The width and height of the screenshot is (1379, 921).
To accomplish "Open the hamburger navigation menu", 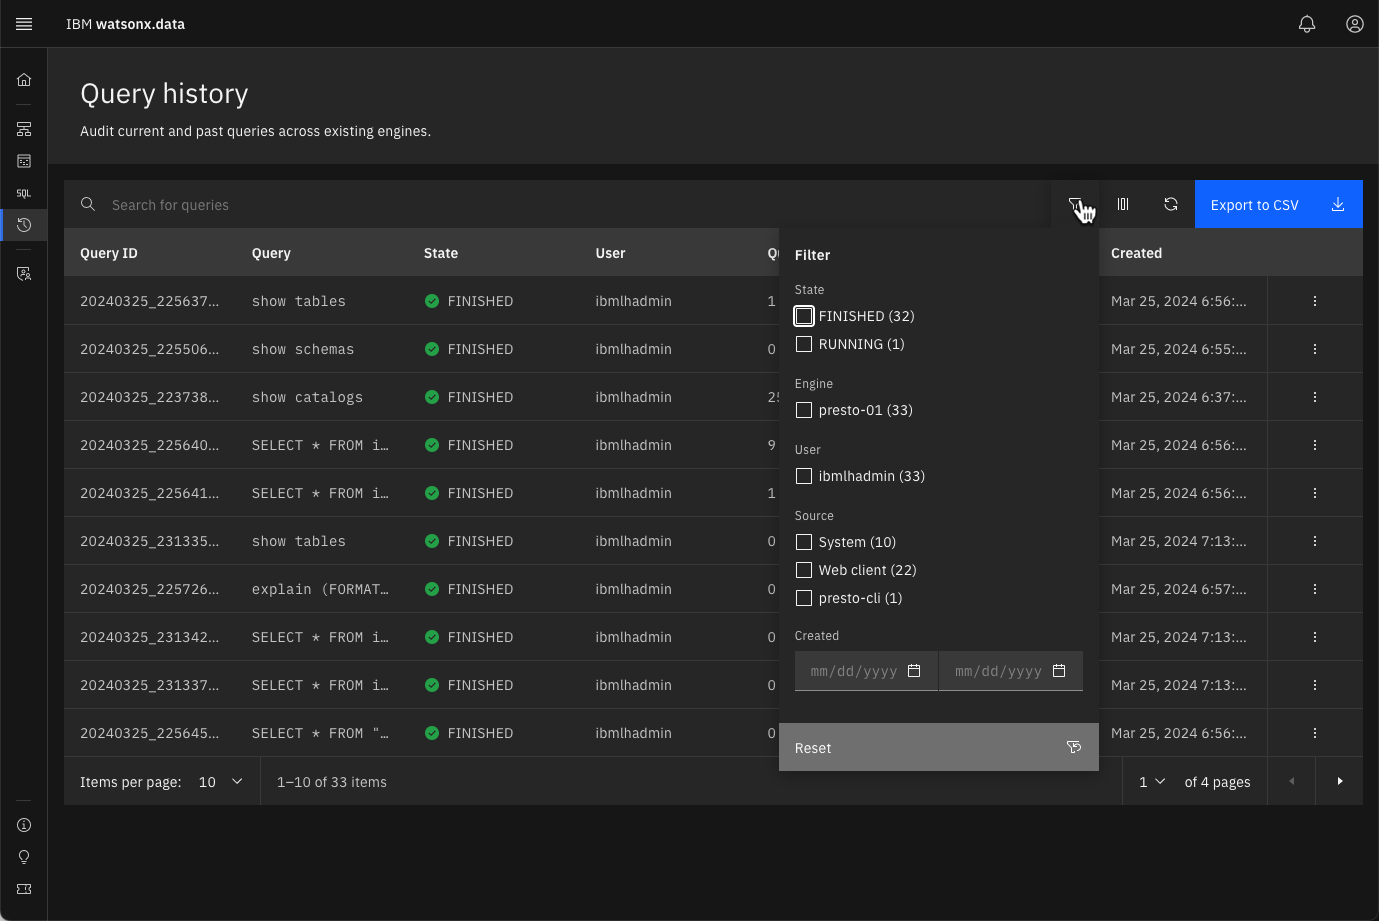I will (24, 24).
